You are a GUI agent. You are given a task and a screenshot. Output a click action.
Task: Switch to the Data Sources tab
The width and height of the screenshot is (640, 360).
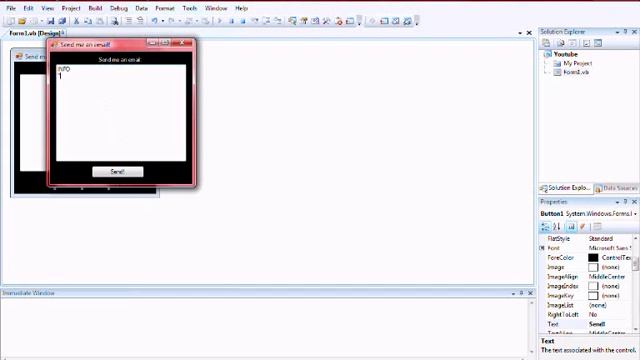tap(616, 188)
